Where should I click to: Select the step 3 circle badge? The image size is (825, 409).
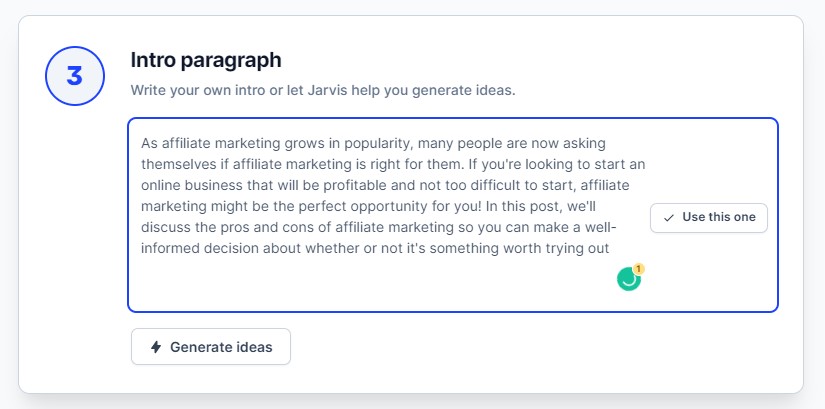(x=75, y=76)
